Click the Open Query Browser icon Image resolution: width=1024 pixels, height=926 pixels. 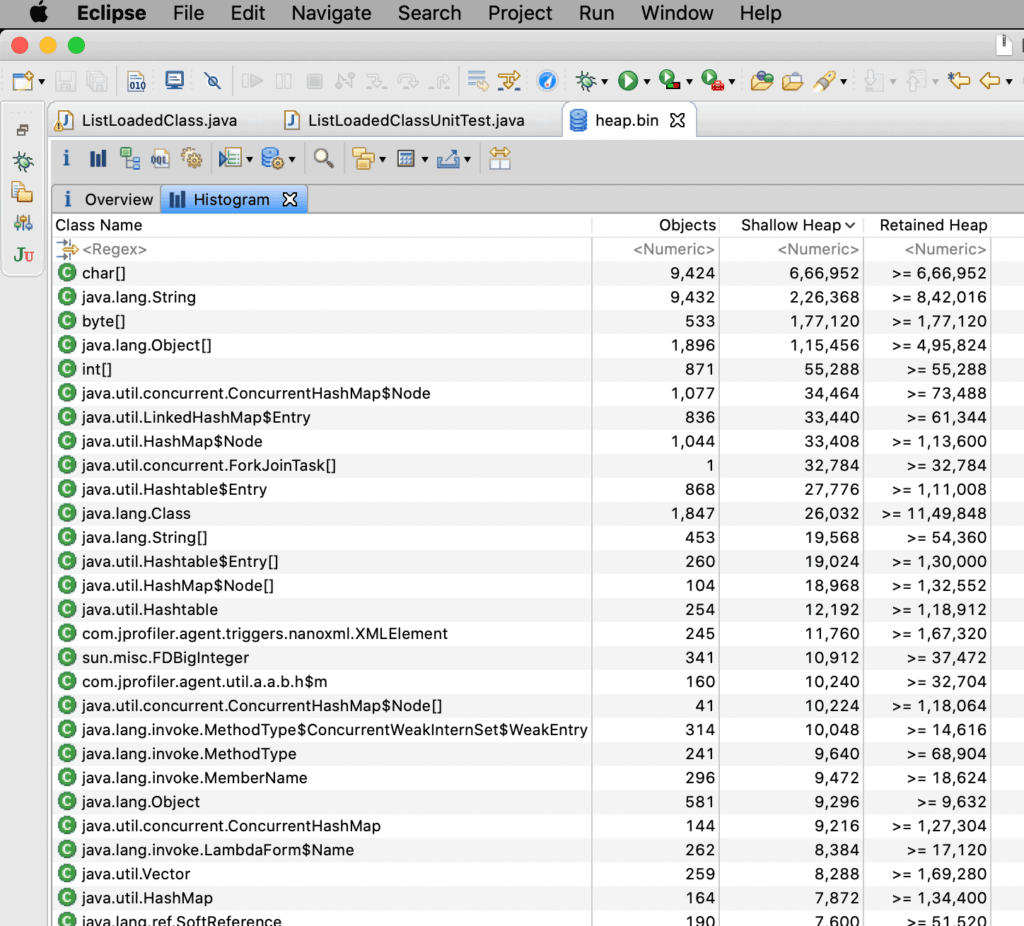coord(272,158)
